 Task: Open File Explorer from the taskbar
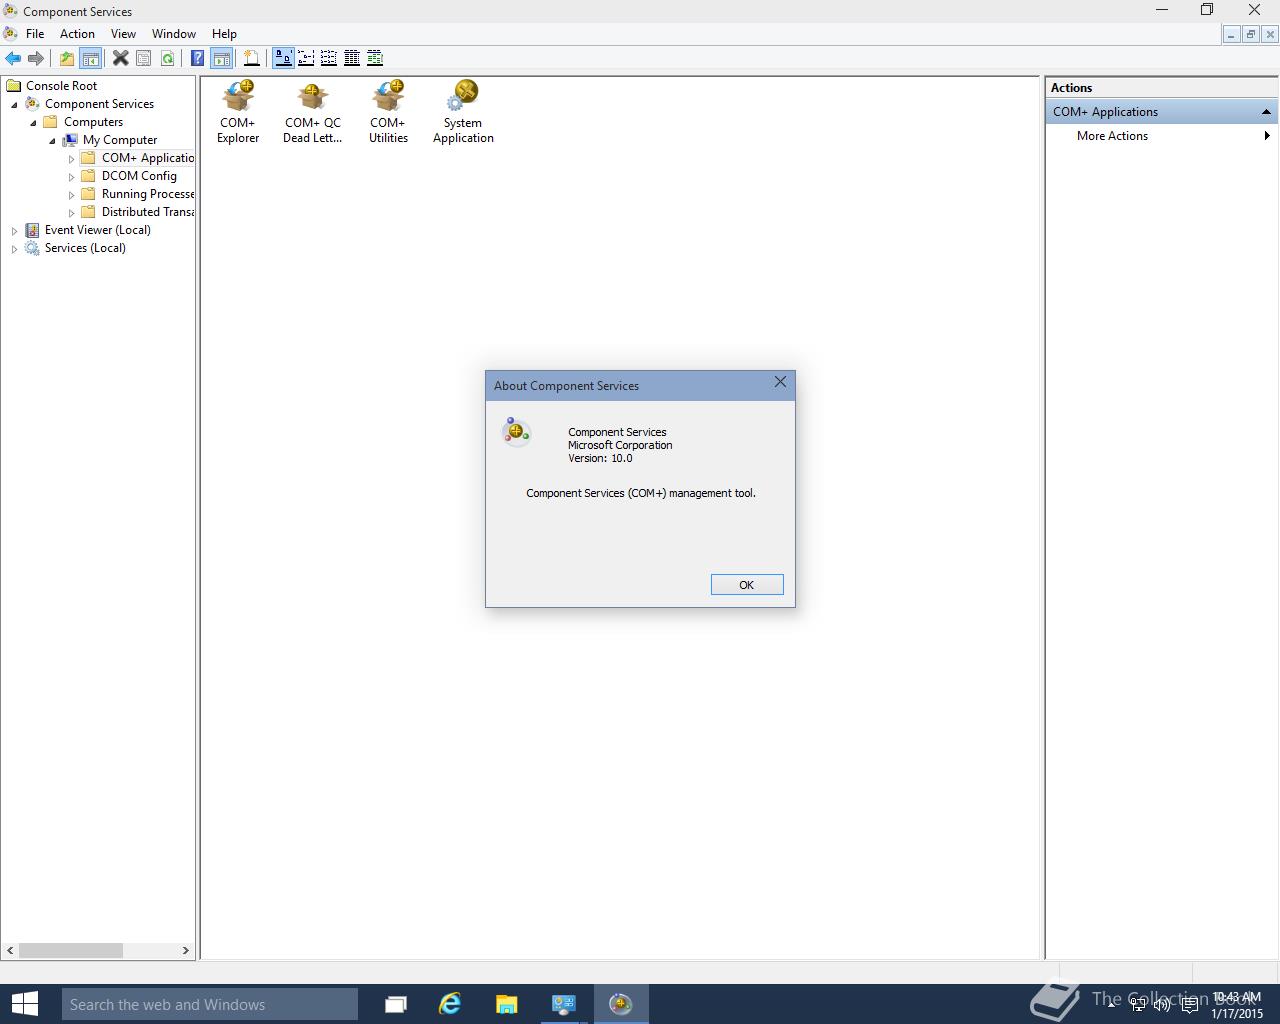[x=507, y=1004]
